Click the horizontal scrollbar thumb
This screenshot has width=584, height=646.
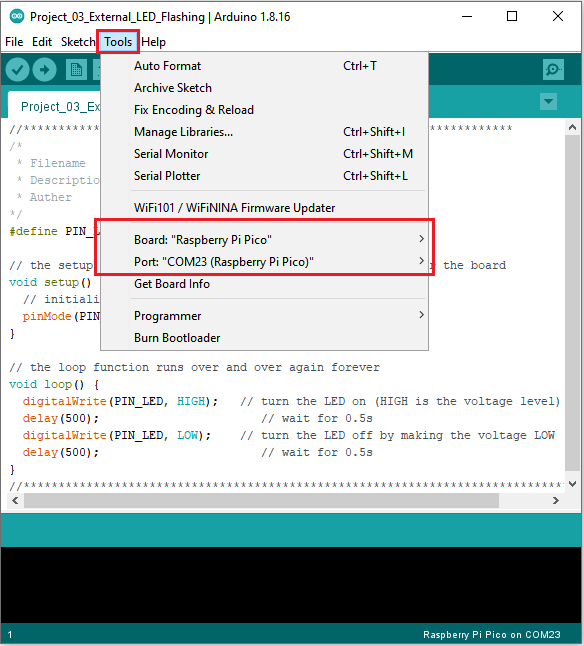click(x=262, y=501)
